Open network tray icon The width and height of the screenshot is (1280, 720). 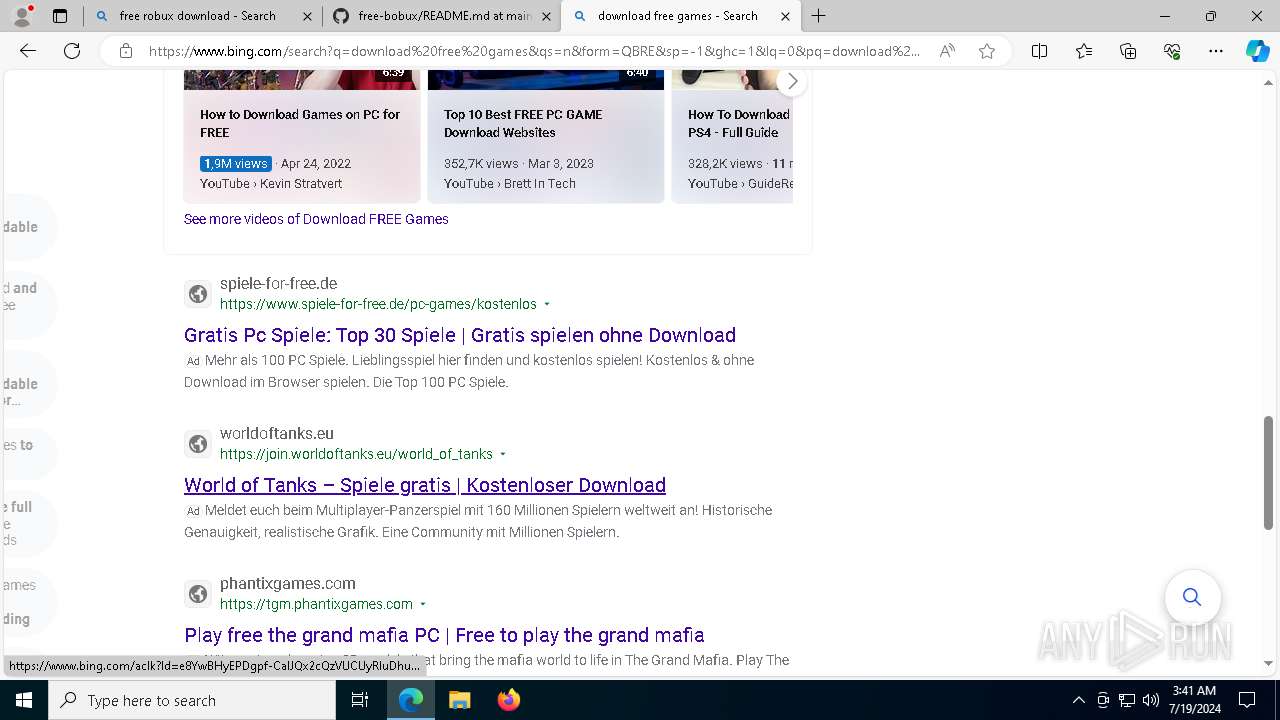pyautogui.click(x=1127, y=700)
